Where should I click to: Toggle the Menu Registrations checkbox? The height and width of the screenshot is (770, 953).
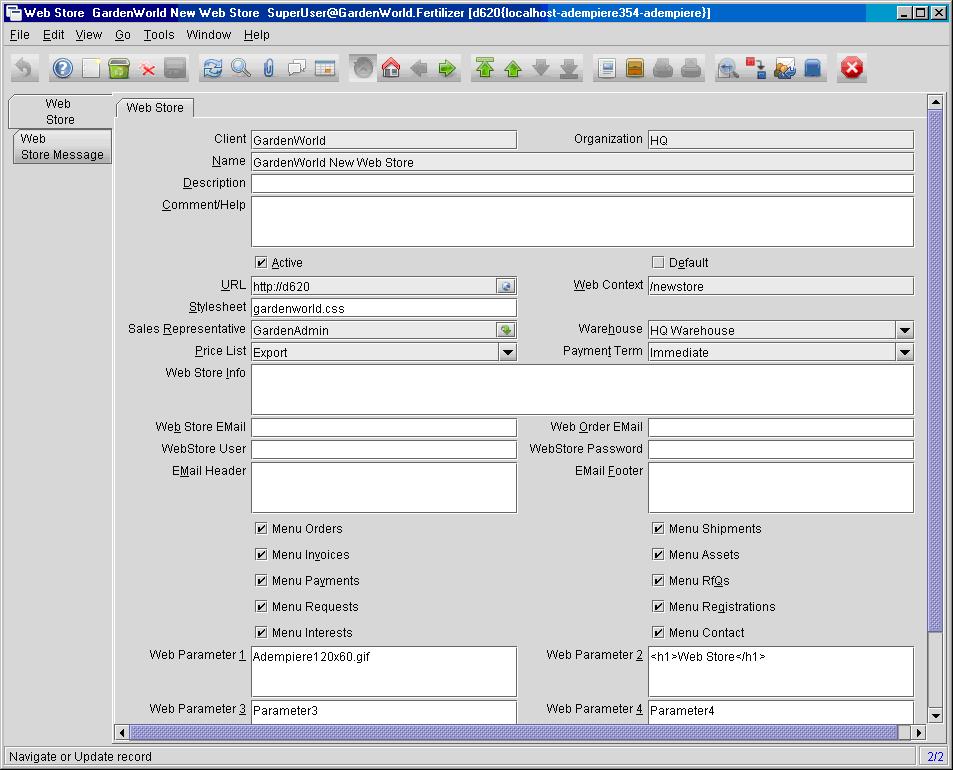[x=658, y=607]
